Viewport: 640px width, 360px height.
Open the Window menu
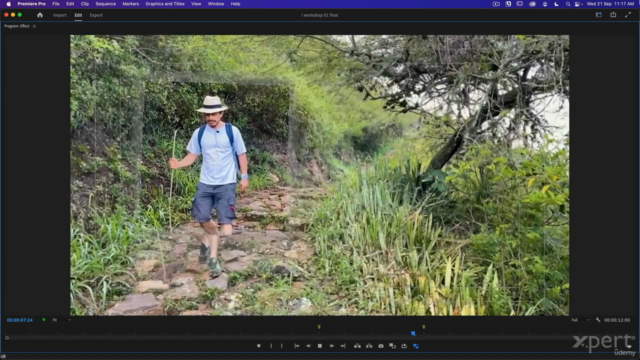(x=216, y=4)
